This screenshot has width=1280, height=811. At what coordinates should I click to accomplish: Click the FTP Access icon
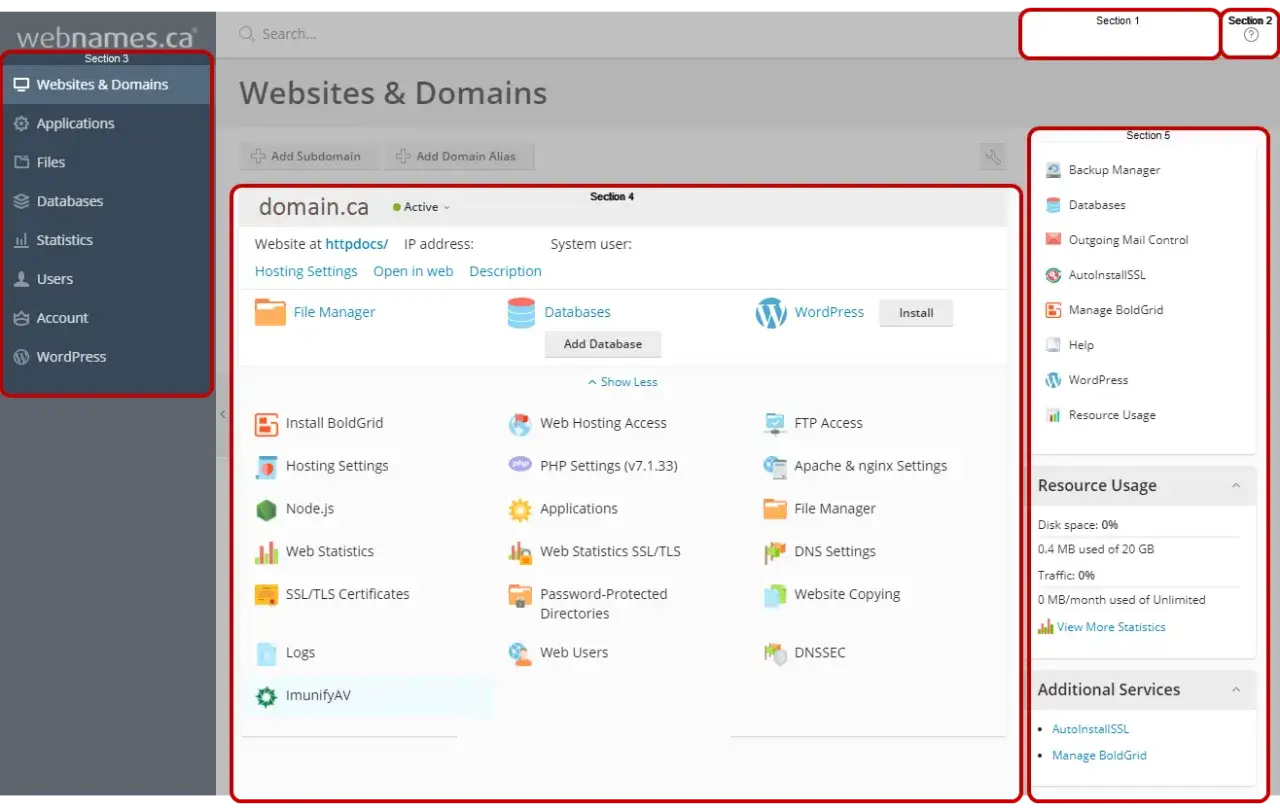(775, 424)
